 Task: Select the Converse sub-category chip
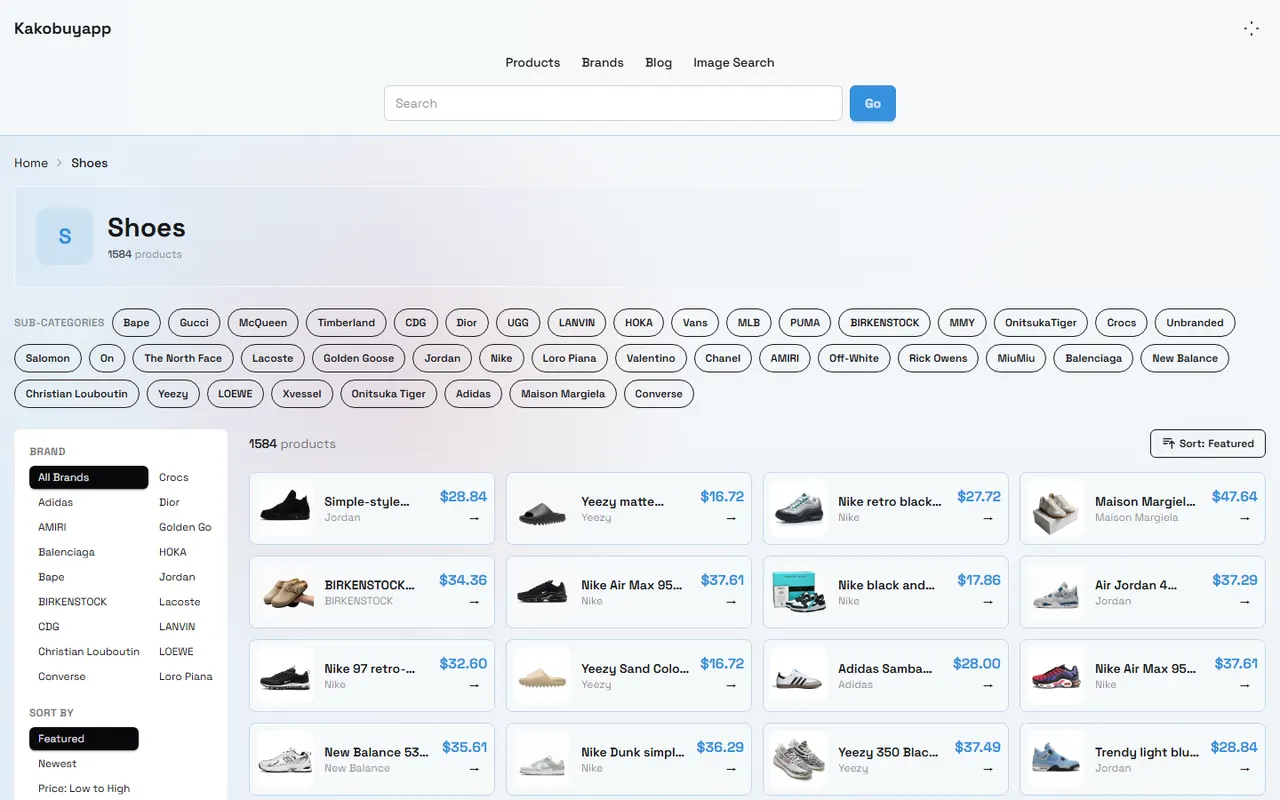point(659,394)
